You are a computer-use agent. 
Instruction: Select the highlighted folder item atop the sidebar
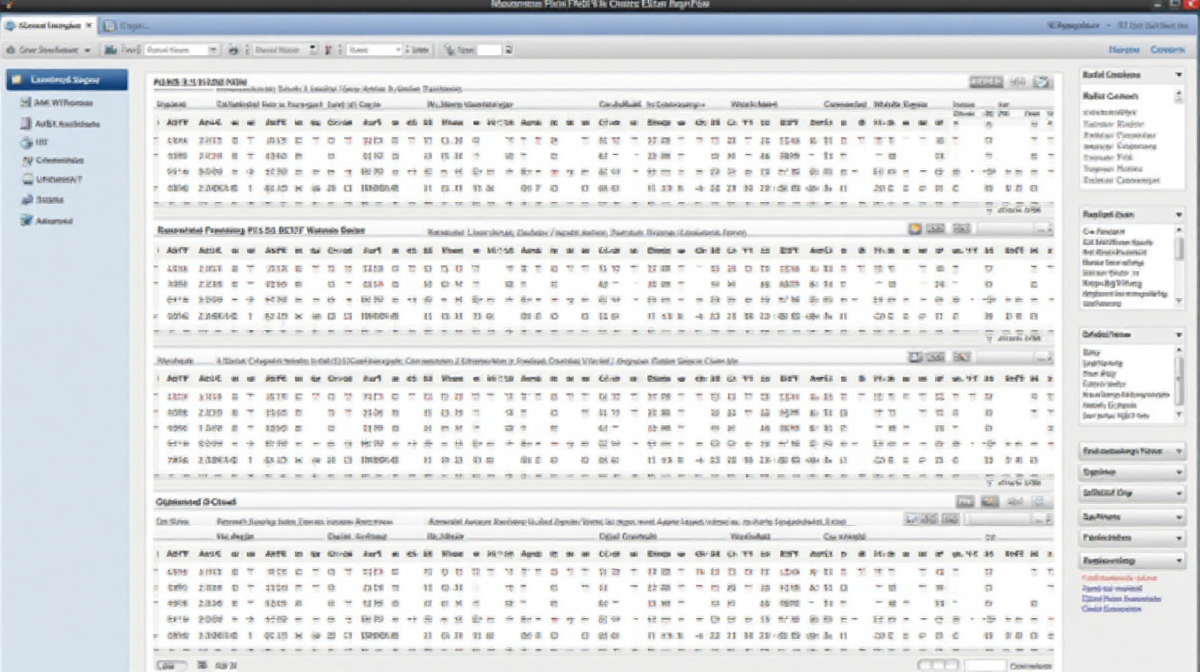click(66, 80)
